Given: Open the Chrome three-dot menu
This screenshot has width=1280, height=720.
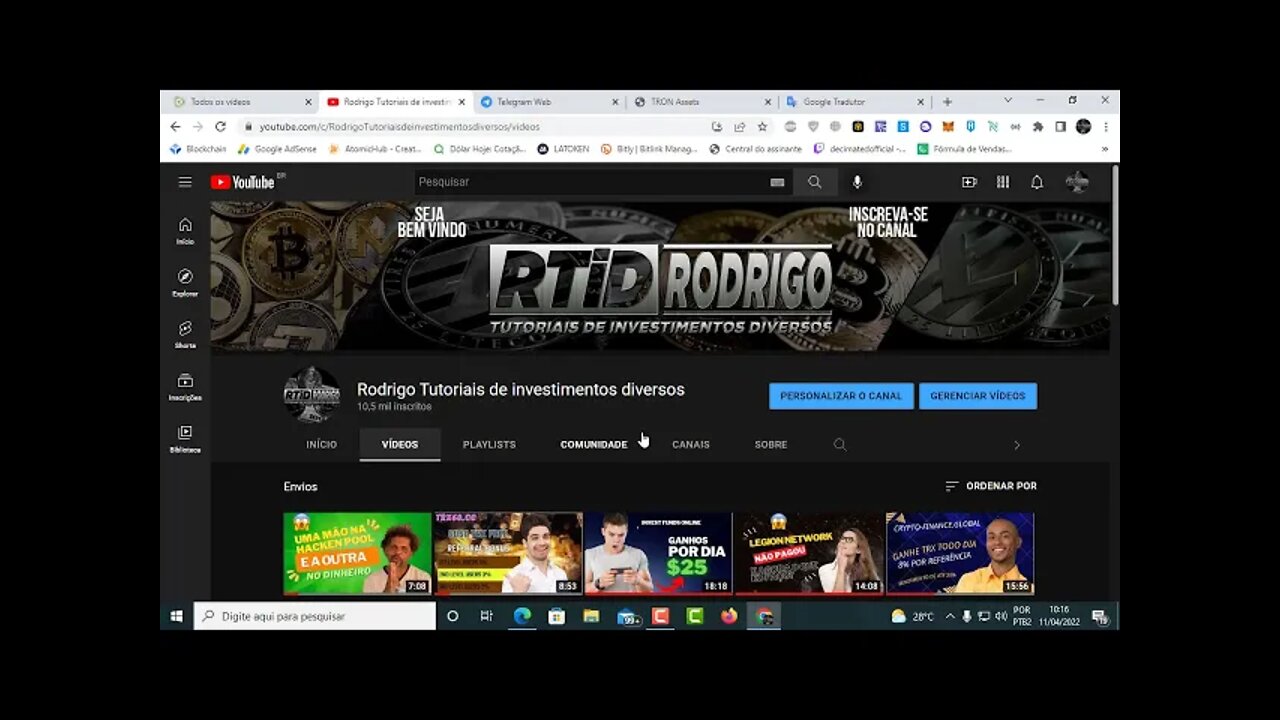Looking at the screenshot, I should pos(1105,127).
